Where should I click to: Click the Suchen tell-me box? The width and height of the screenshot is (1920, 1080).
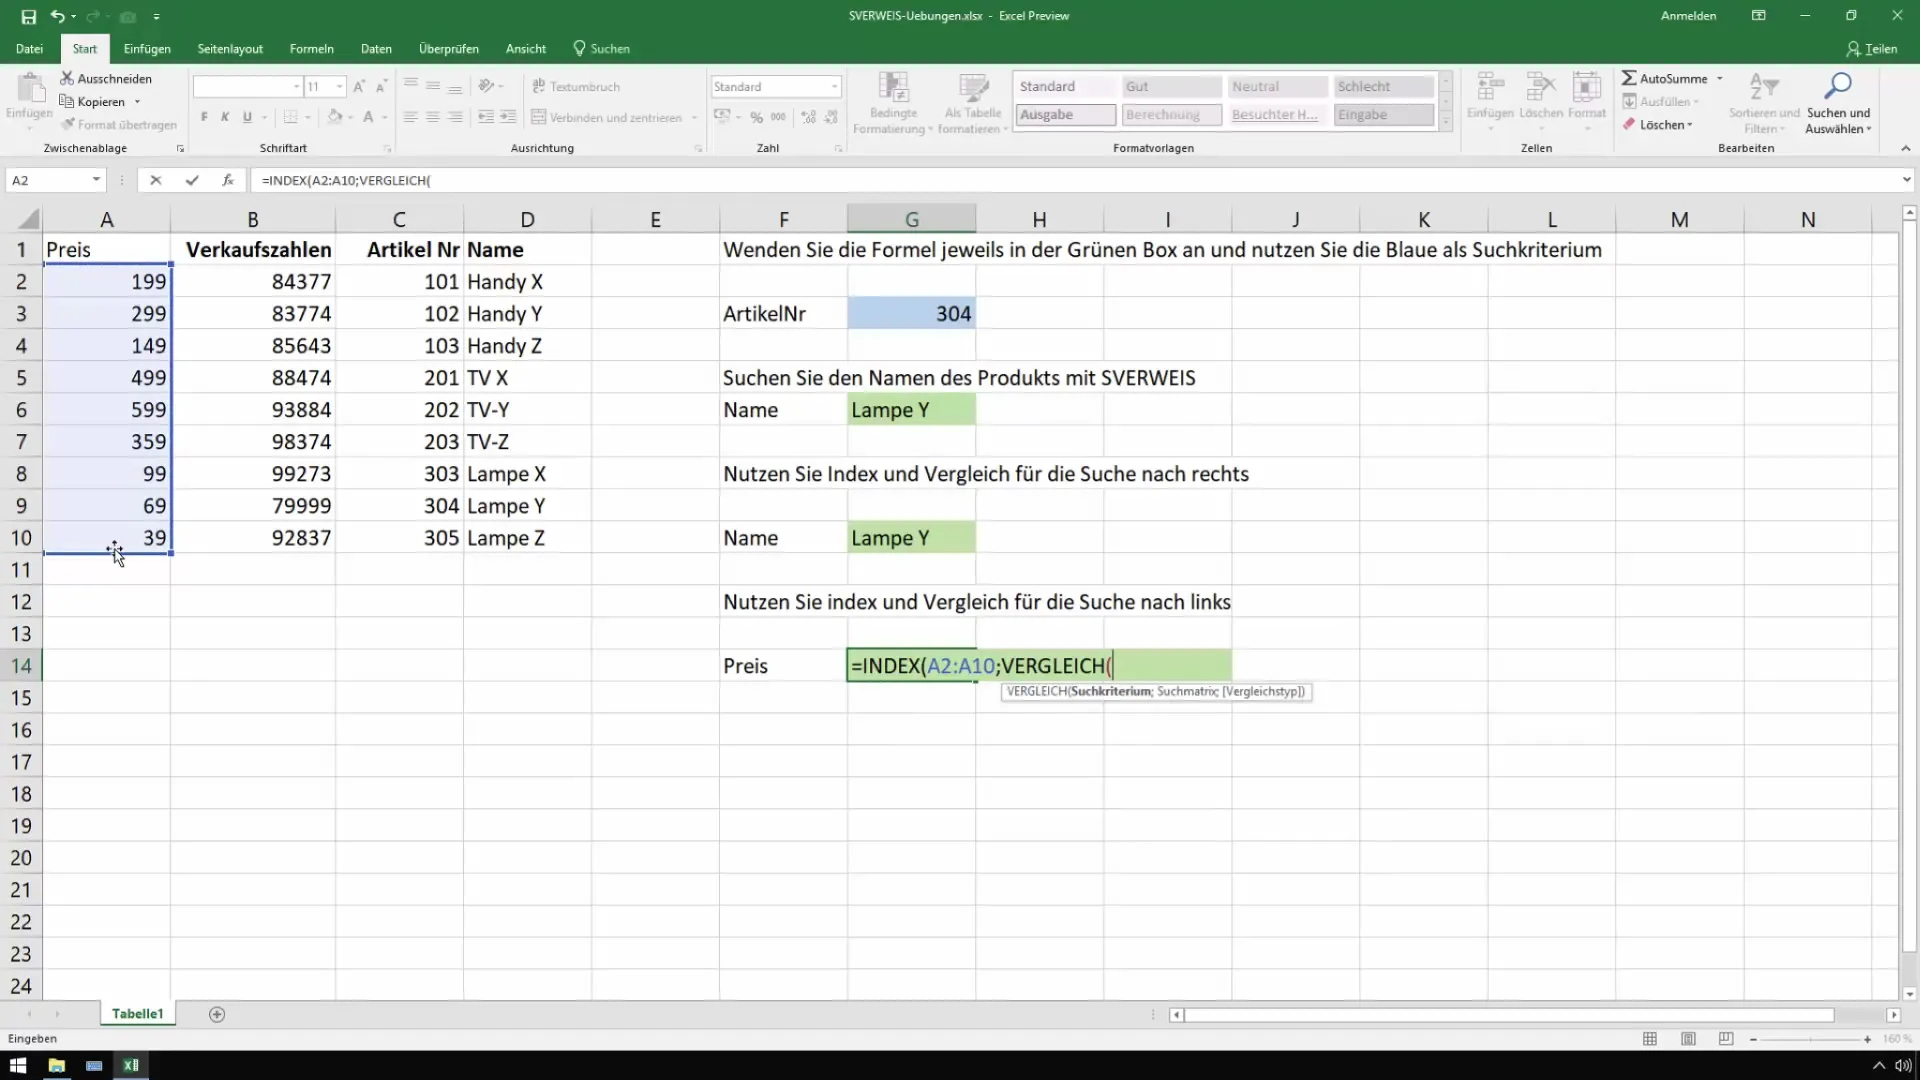coord(601,48)
